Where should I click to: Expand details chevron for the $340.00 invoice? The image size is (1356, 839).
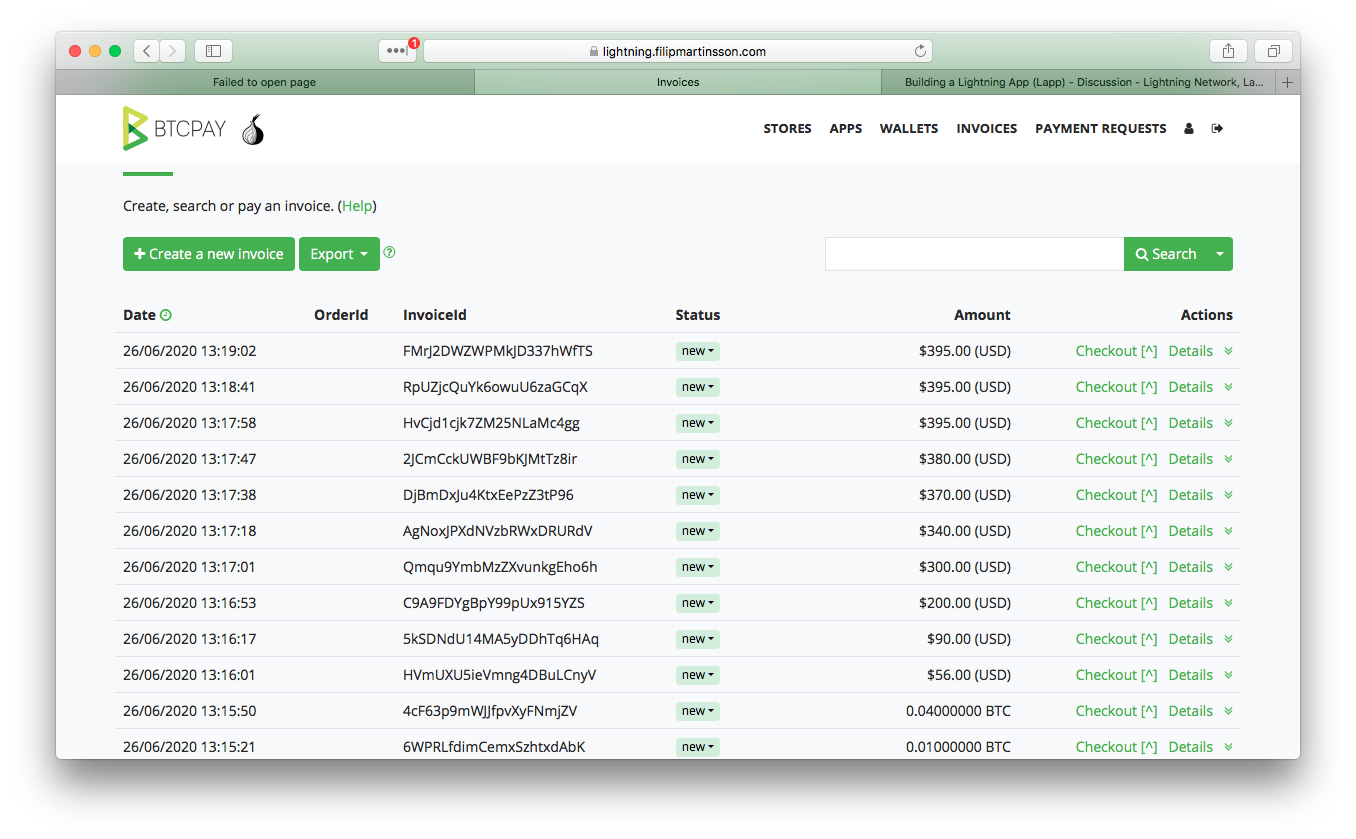[x=1228, y=531]
